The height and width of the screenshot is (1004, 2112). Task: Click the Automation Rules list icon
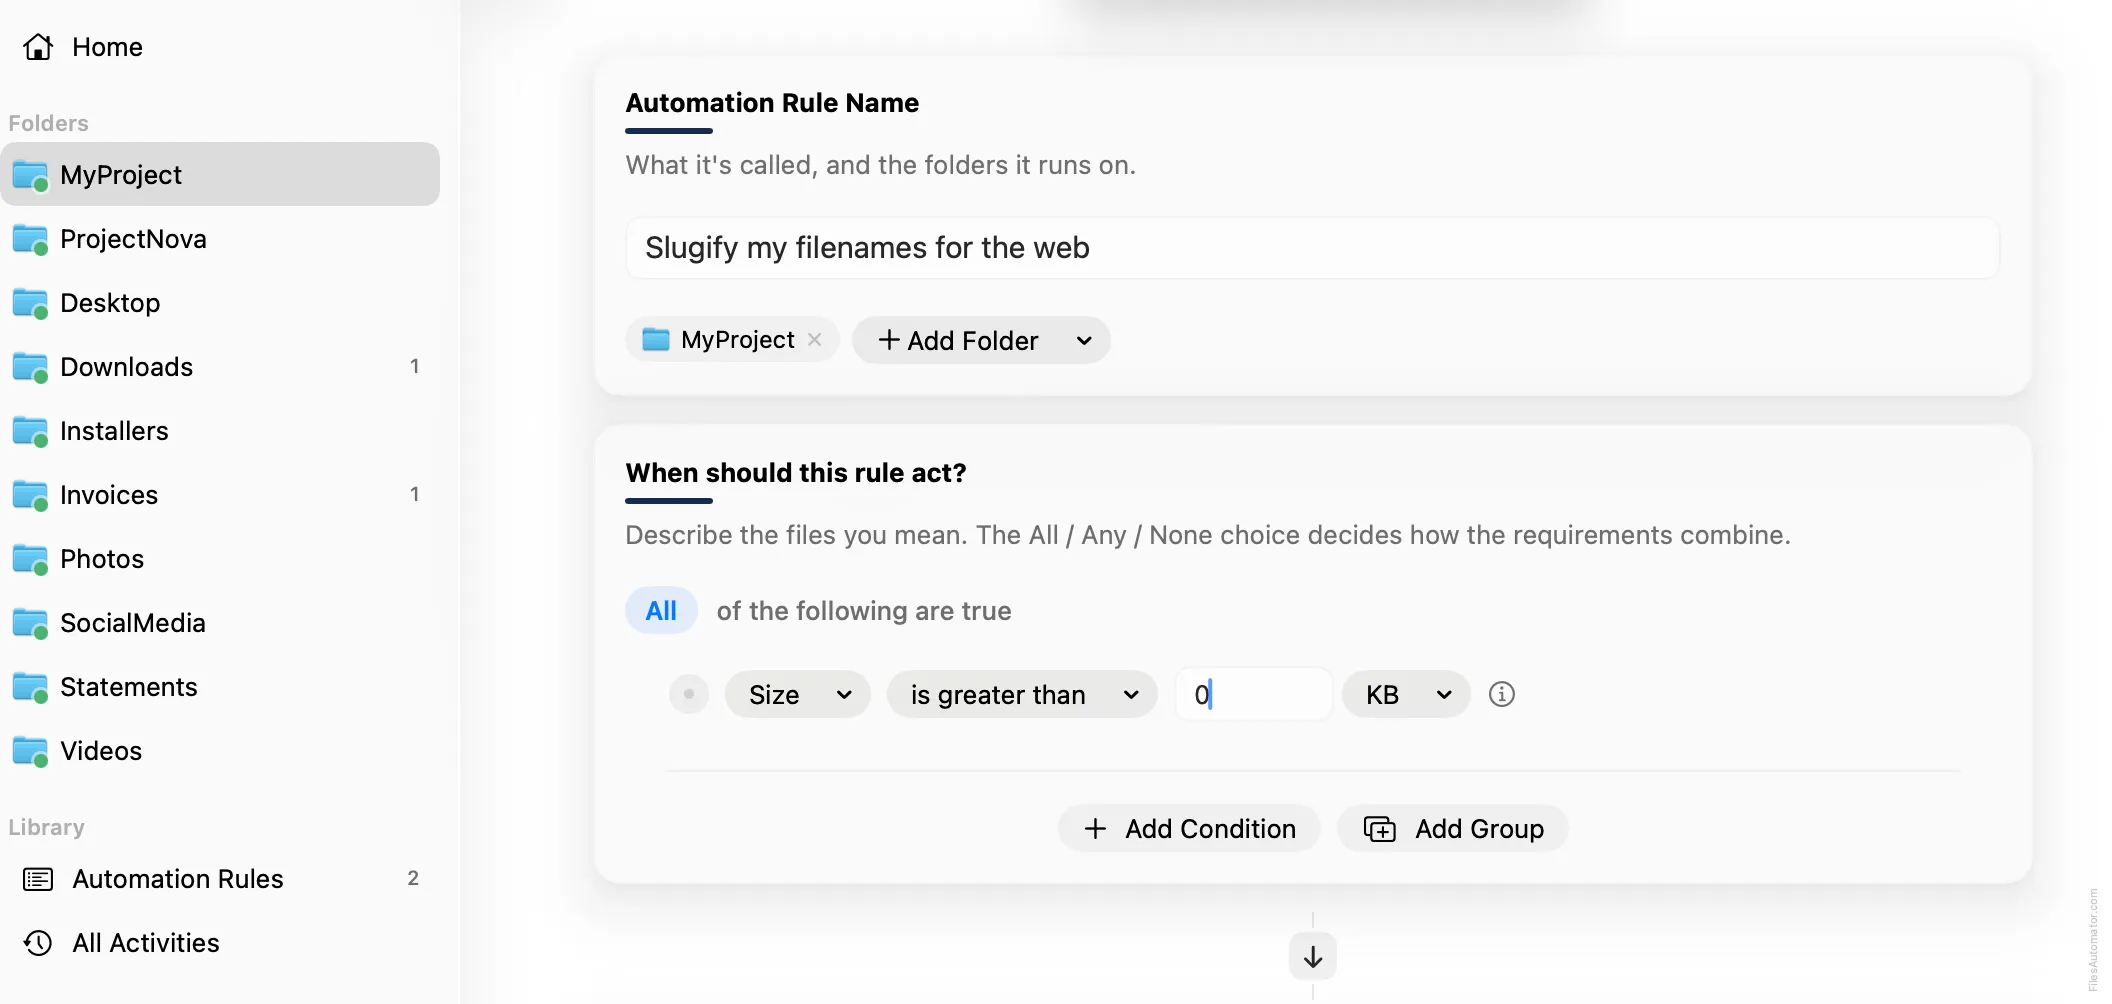coord(38,879)
